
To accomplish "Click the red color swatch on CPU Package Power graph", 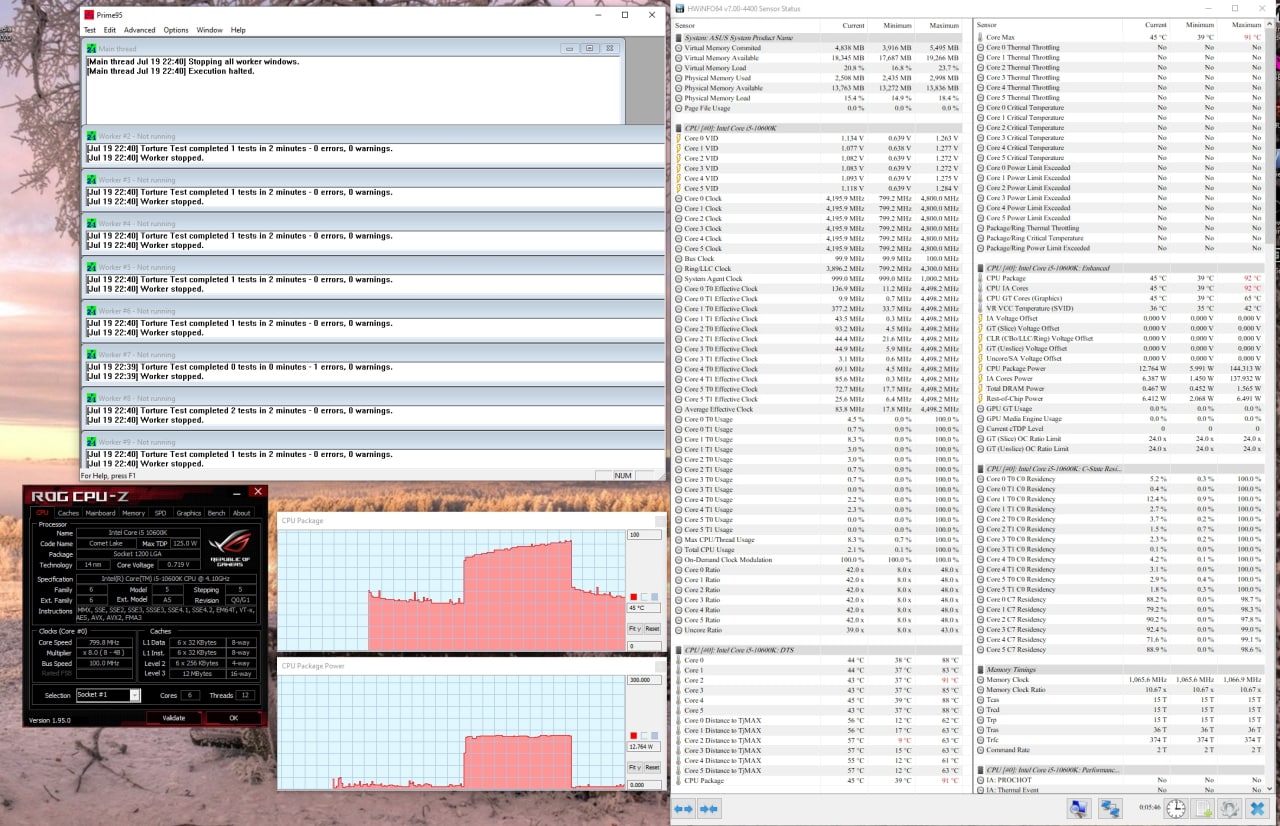I will tap(633, 736).
